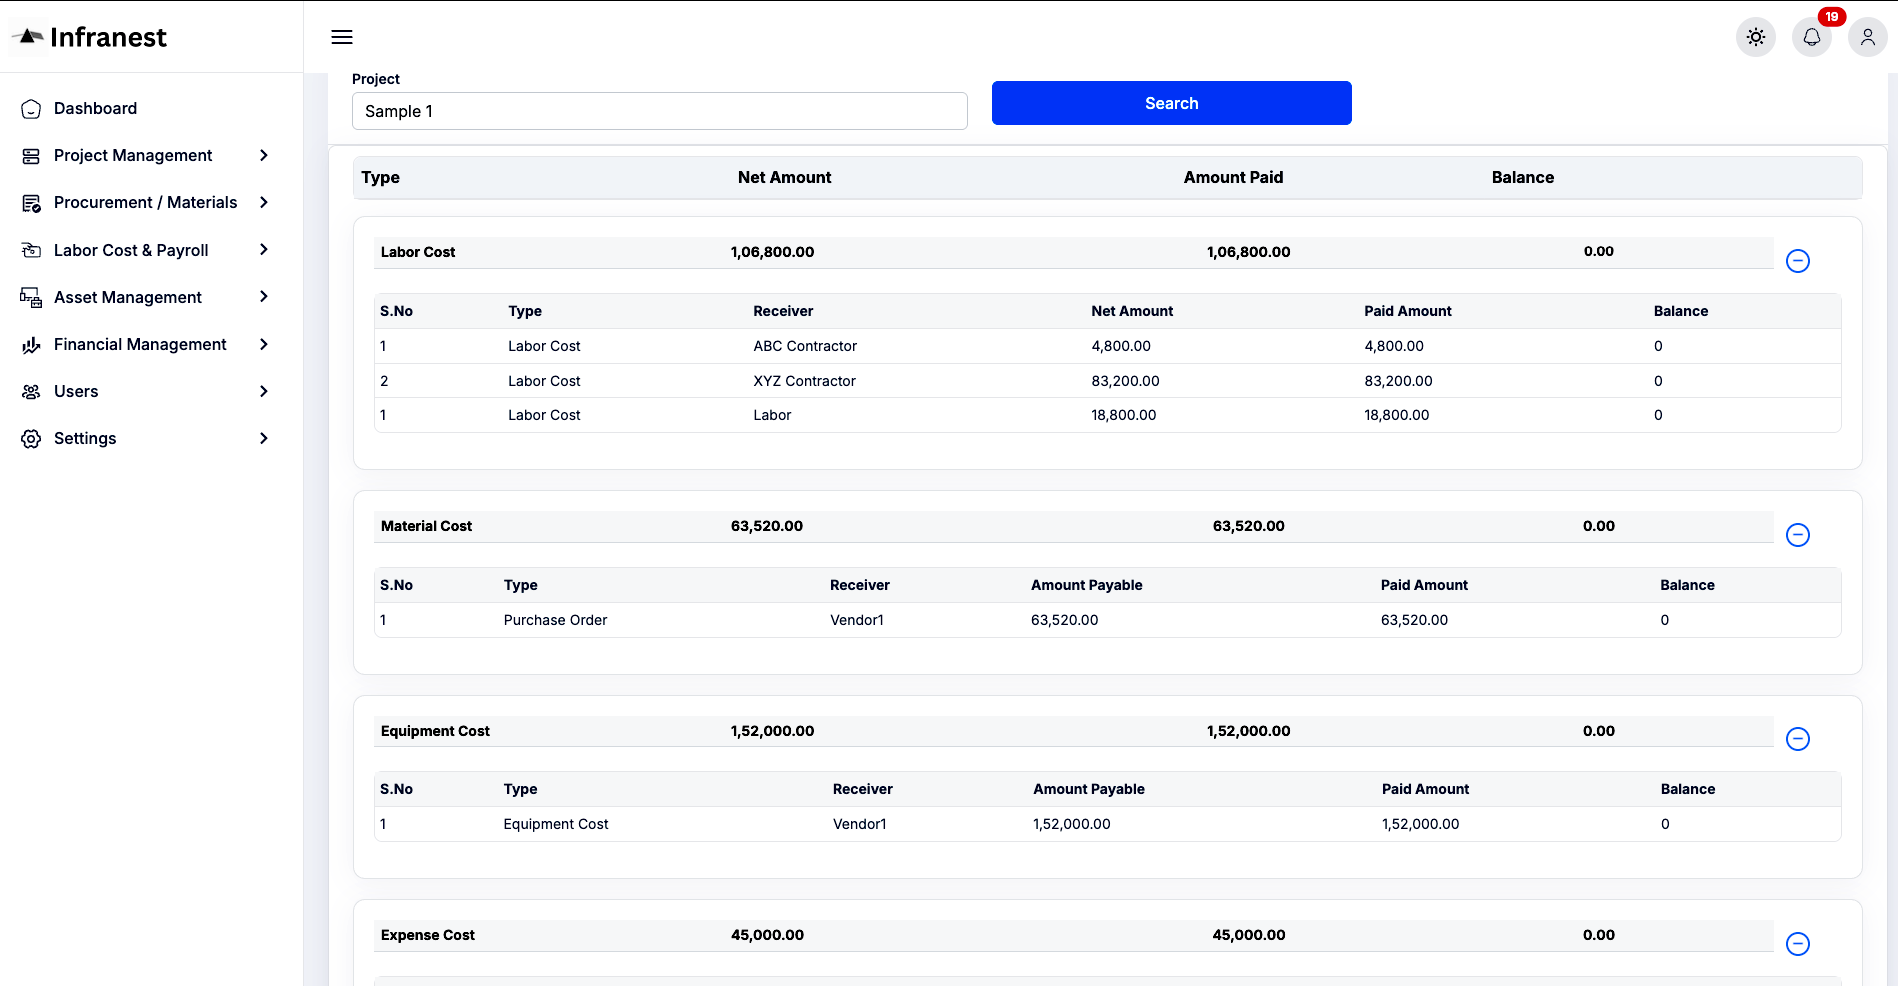1898x986 pixels.
Task: Select the XYZ Contractor receiver cell
Action: [x=804, y=381]
